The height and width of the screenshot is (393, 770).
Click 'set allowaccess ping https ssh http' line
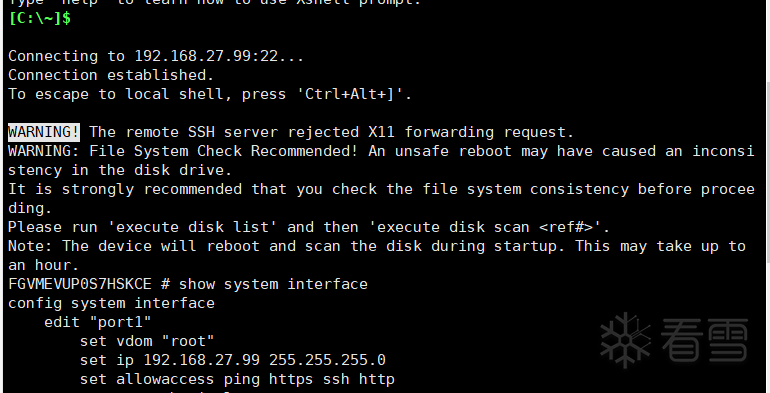pyautogui.click(x=237, y=379)
